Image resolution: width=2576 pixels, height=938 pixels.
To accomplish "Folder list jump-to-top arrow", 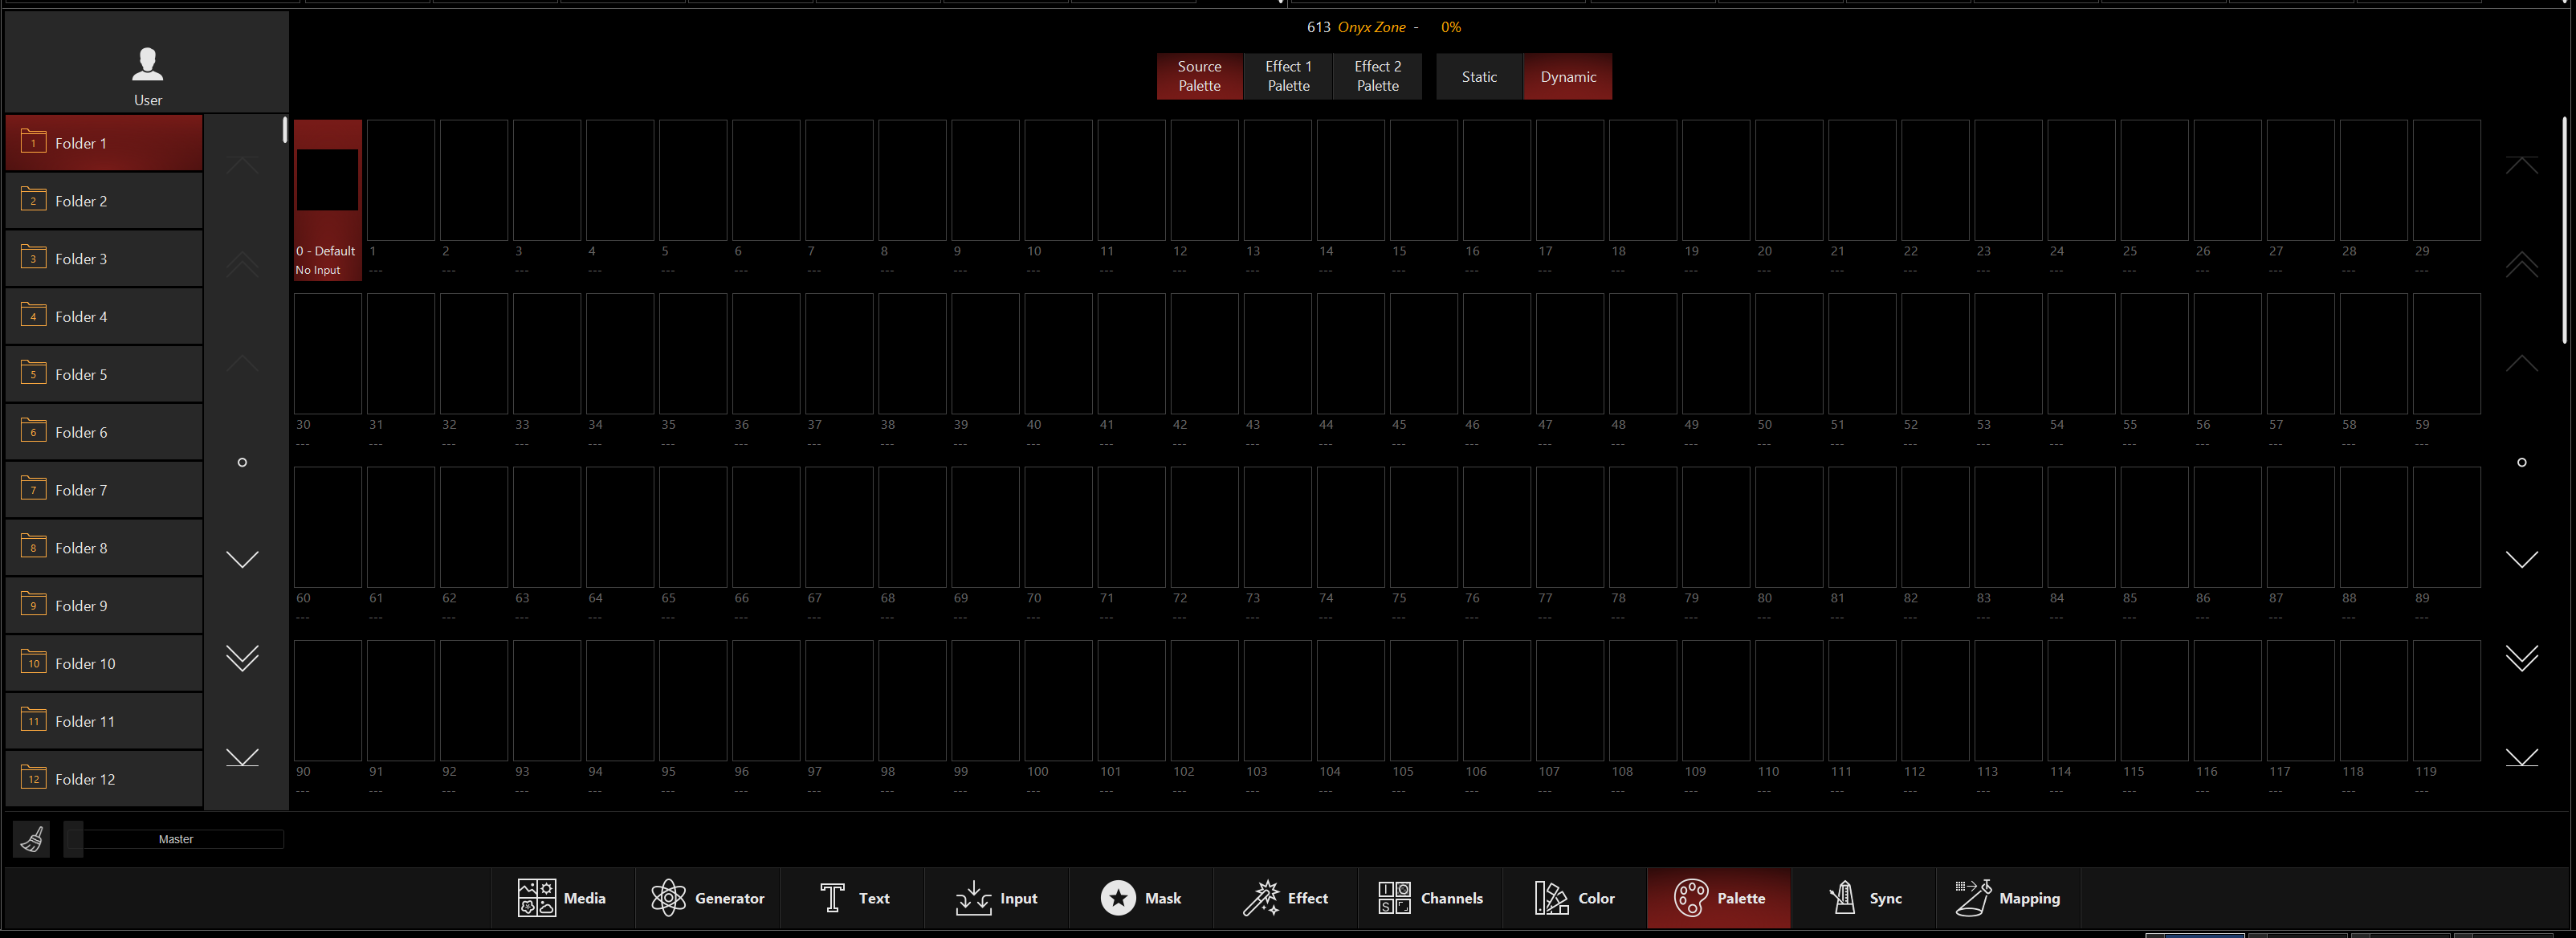I will click(242, 165).
